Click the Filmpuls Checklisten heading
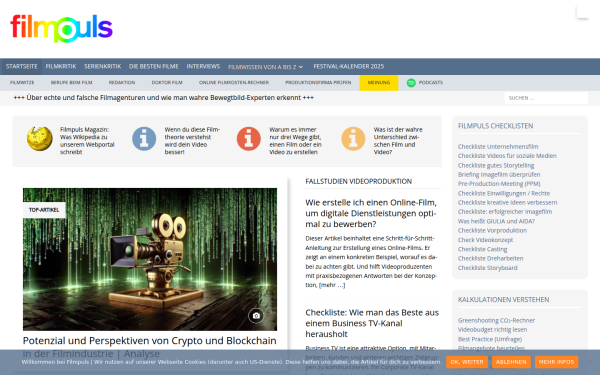This screenshot has height=375, width=600. 496,126
